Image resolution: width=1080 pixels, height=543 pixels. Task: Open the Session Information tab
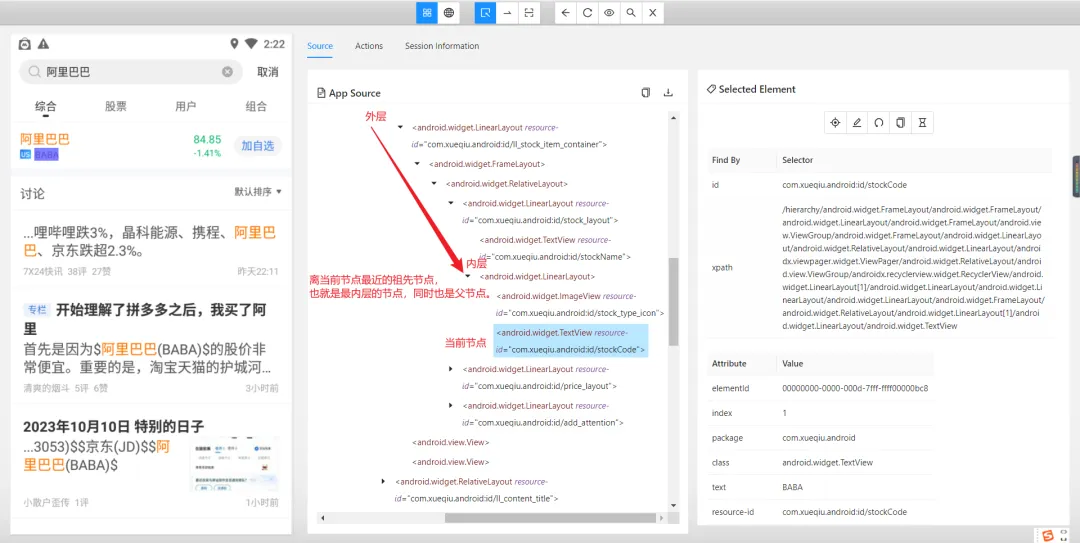point(442,46)
